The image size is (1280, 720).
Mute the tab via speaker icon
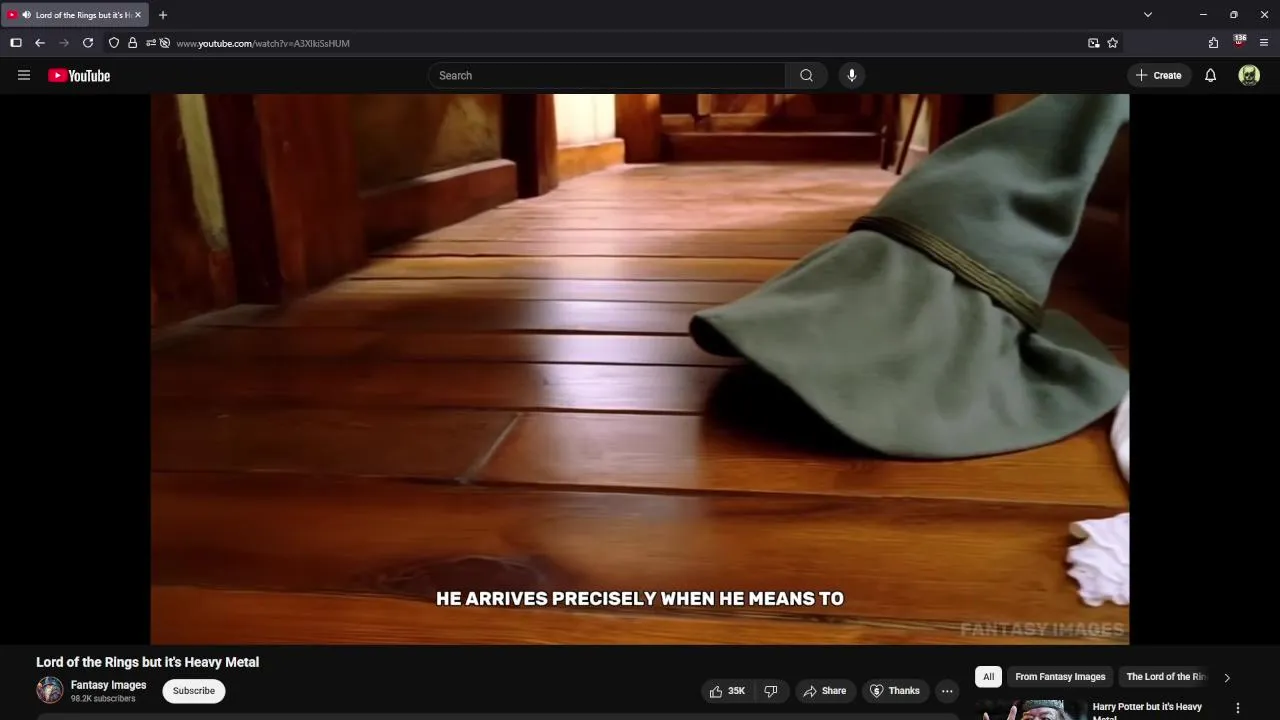25,15
